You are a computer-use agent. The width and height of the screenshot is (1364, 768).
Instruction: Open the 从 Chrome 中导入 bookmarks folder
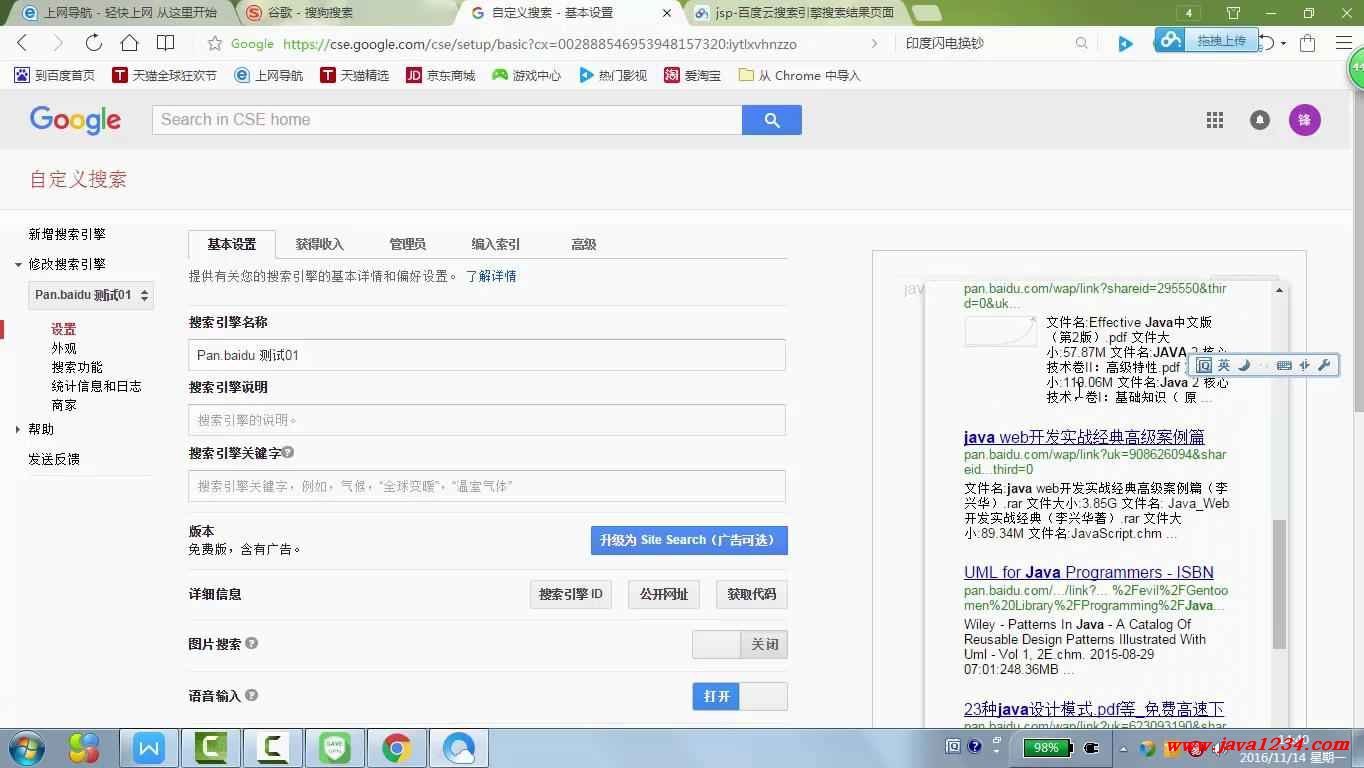799,75
